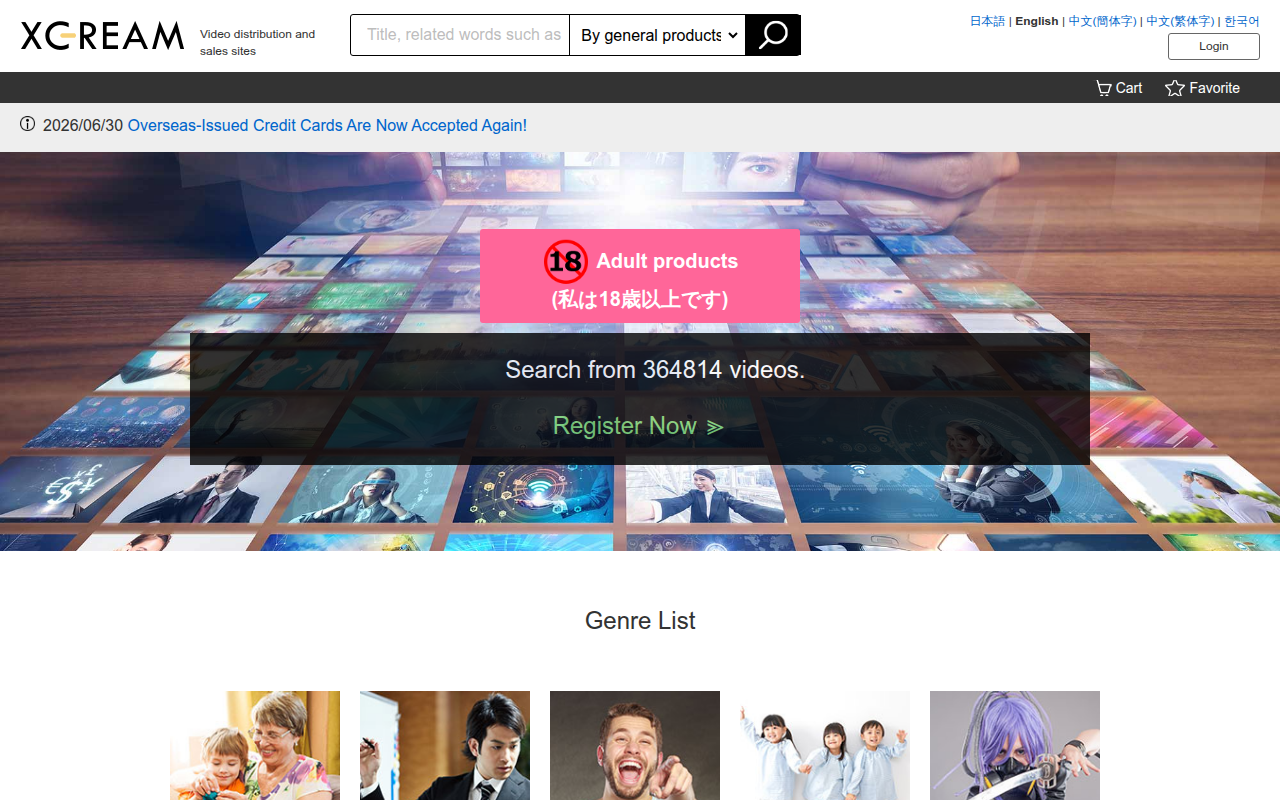Click the 2026/06/30 date text
Image resolution: width=1280 pixels, height=800 pixels.
83,125
